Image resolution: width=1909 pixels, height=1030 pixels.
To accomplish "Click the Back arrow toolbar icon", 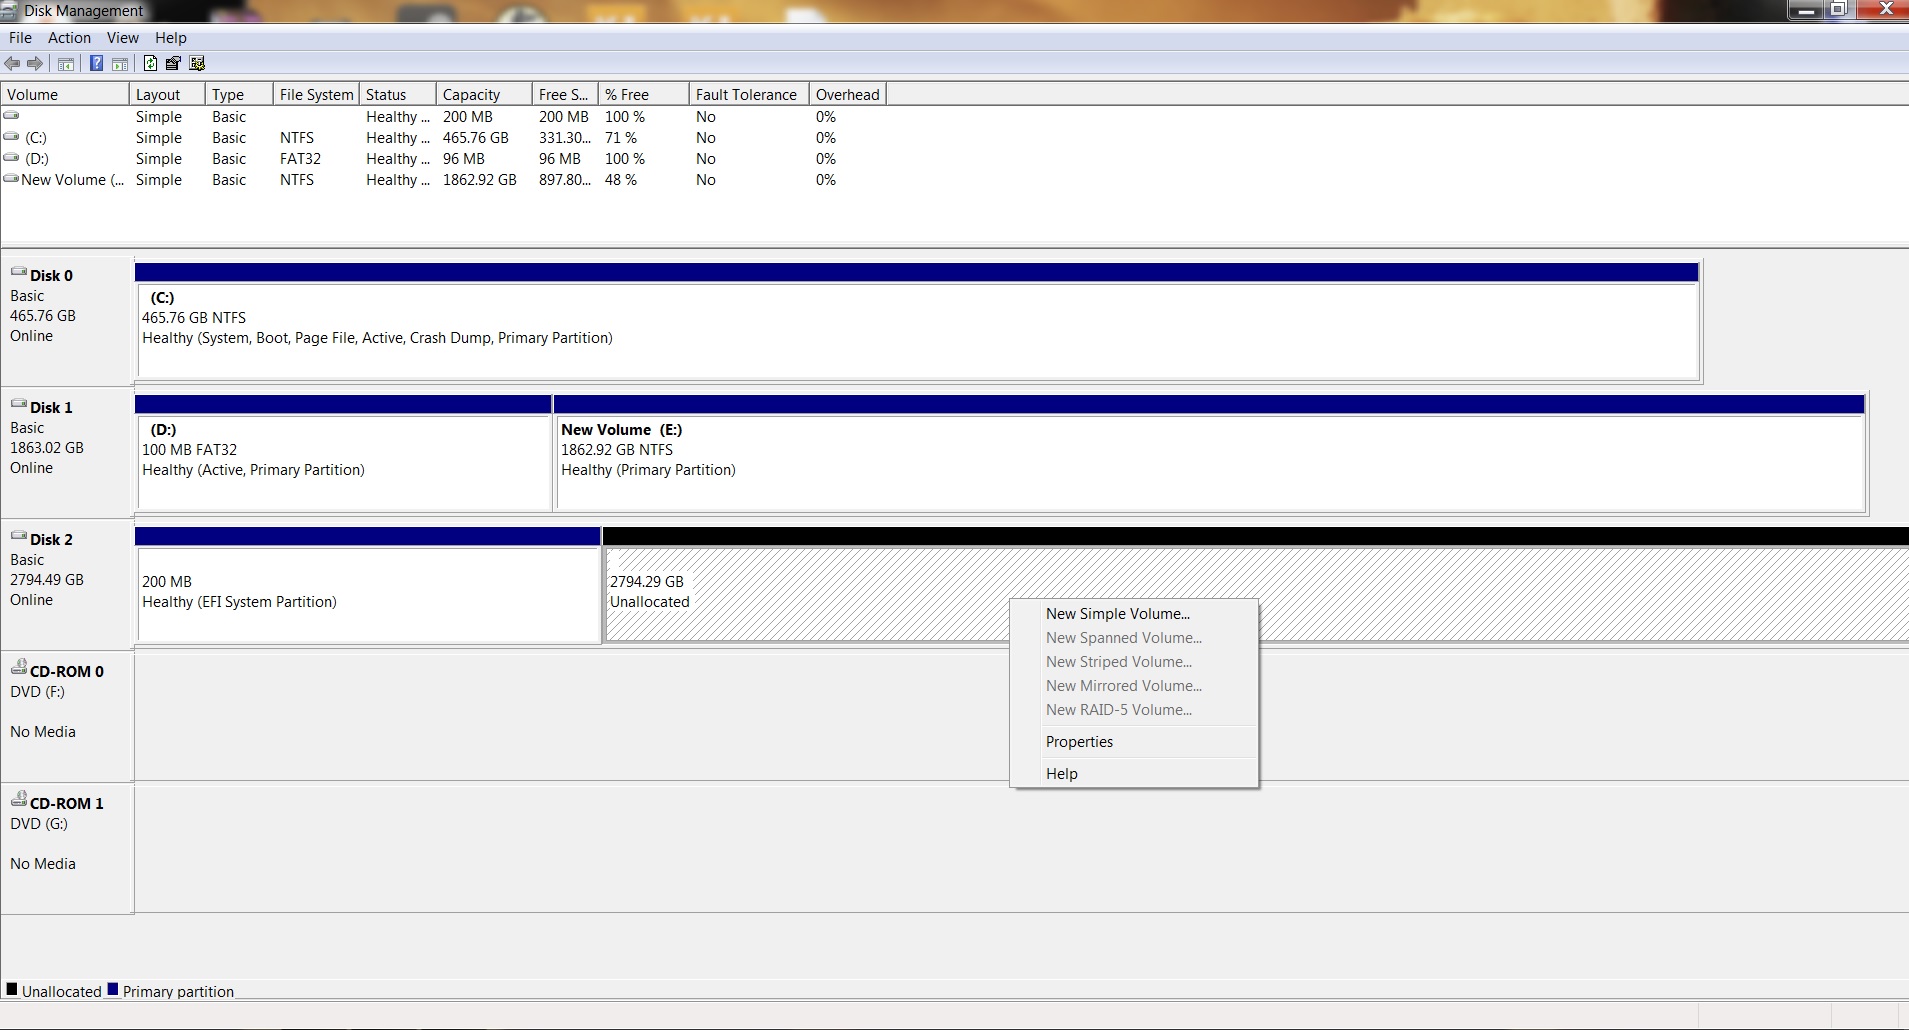I will pyautogui.click(x=12, y=64).
